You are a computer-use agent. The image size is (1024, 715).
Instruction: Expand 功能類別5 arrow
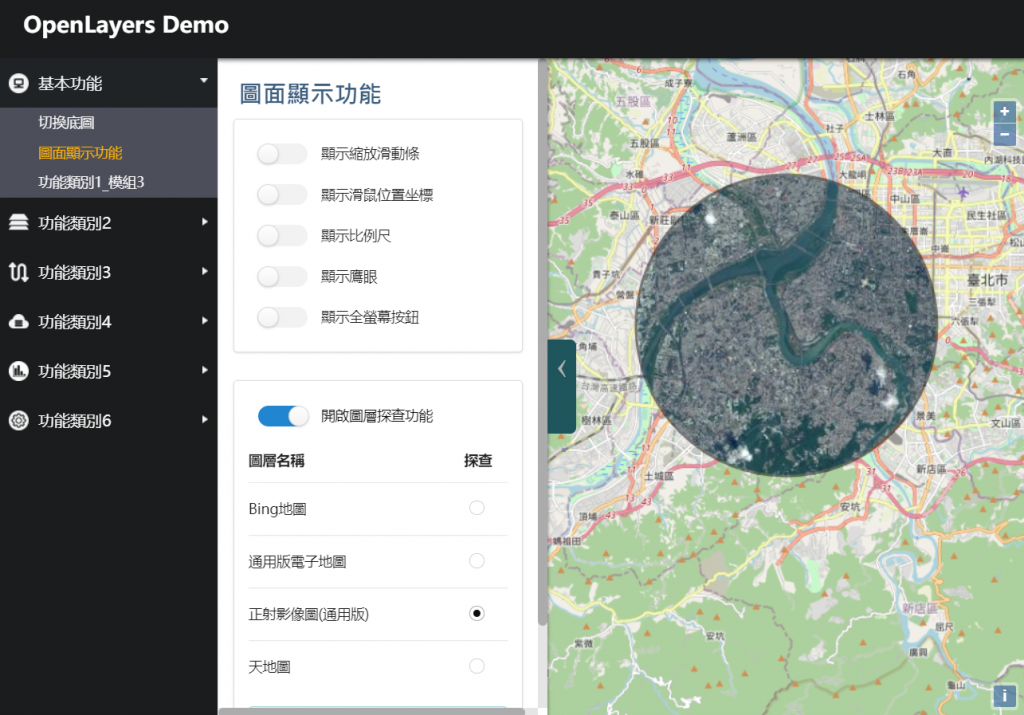(x=204, y=370)
